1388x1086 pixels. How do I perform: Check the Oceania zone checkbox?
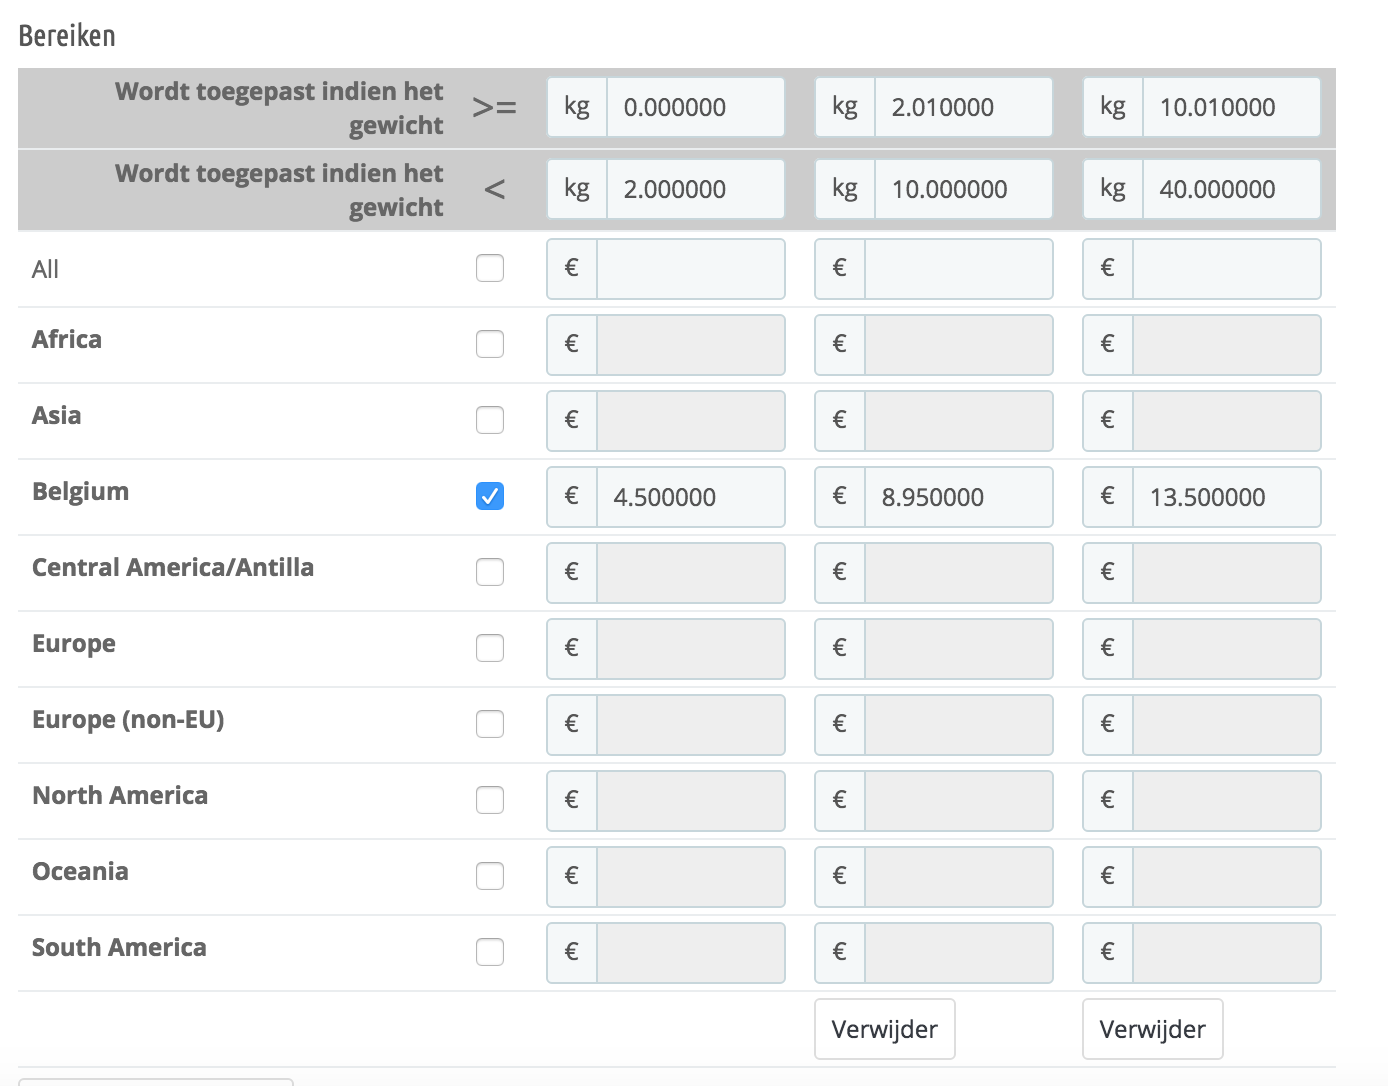pos(490,876)
